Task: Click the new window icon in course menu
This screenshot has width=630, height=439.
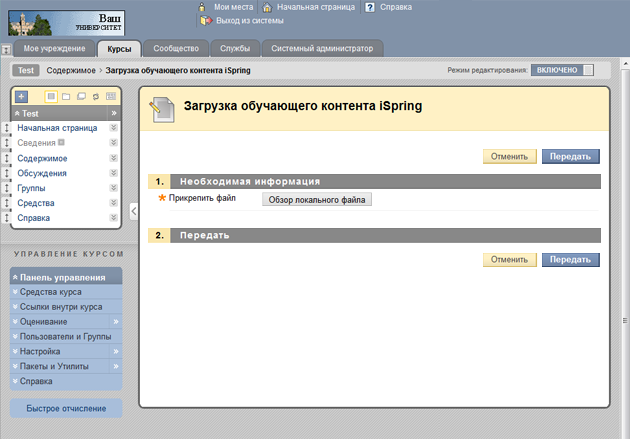Action: coord(81,96)
